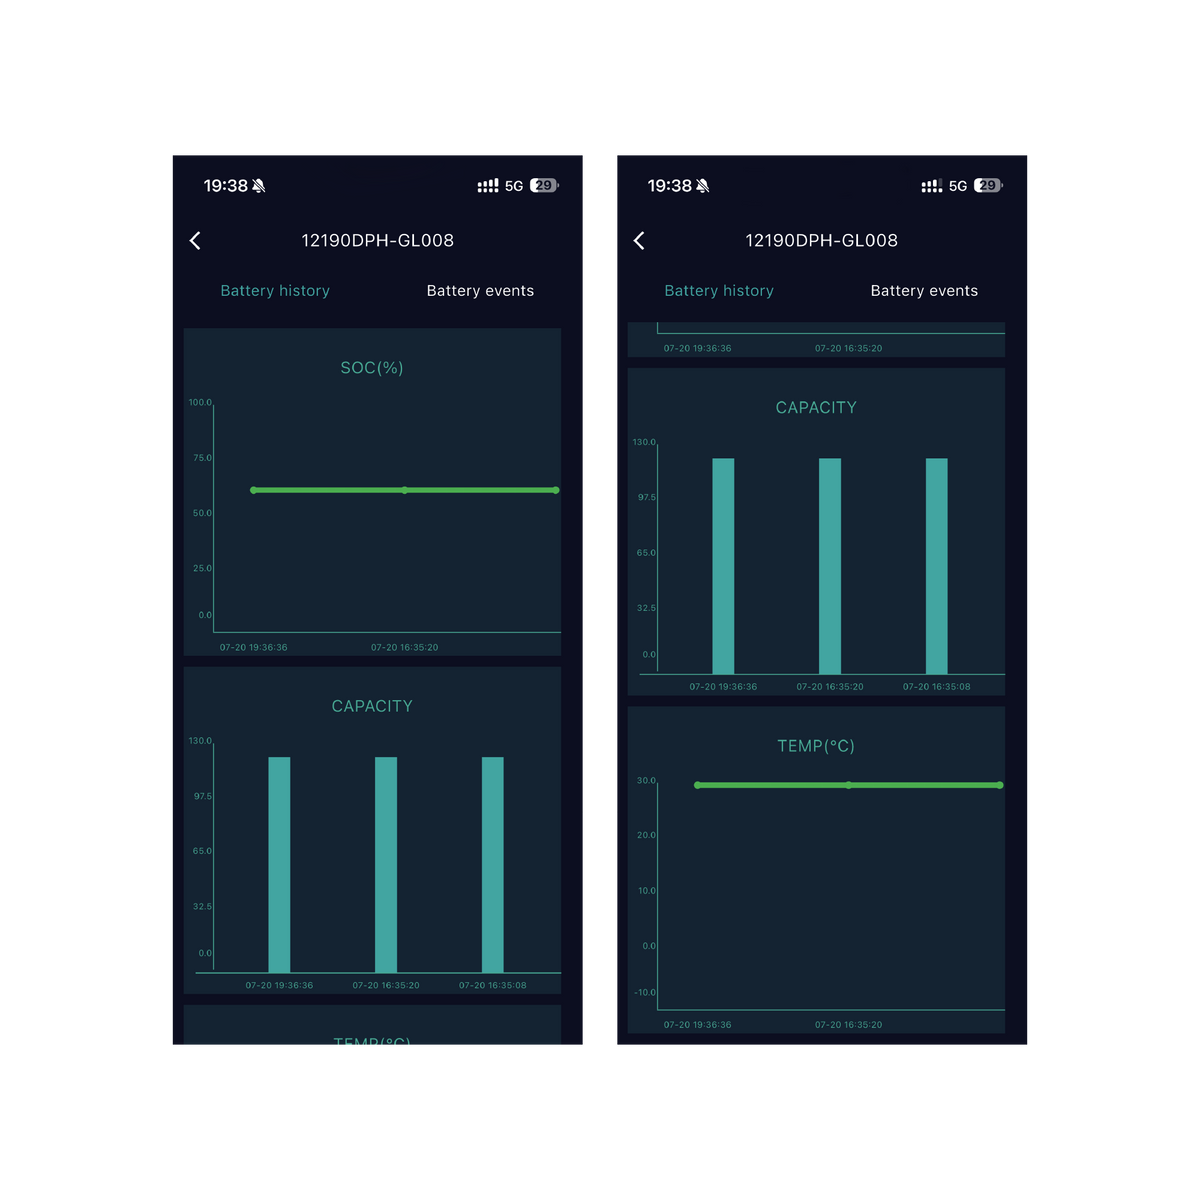Tap the 19:38 clock on right phone

670,186
